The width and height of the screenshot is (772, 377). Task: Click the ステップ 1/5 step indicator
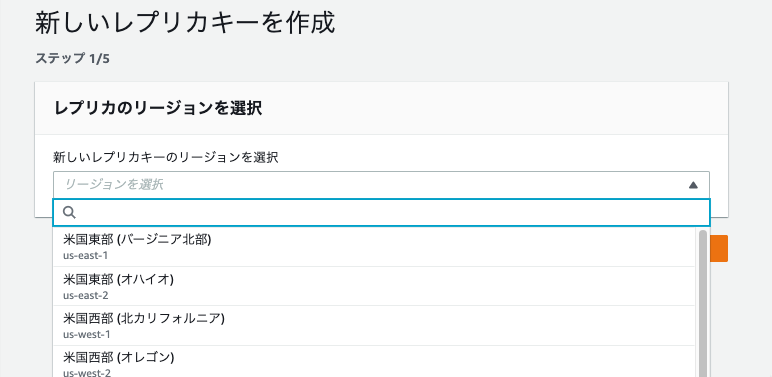click(72, 59)
